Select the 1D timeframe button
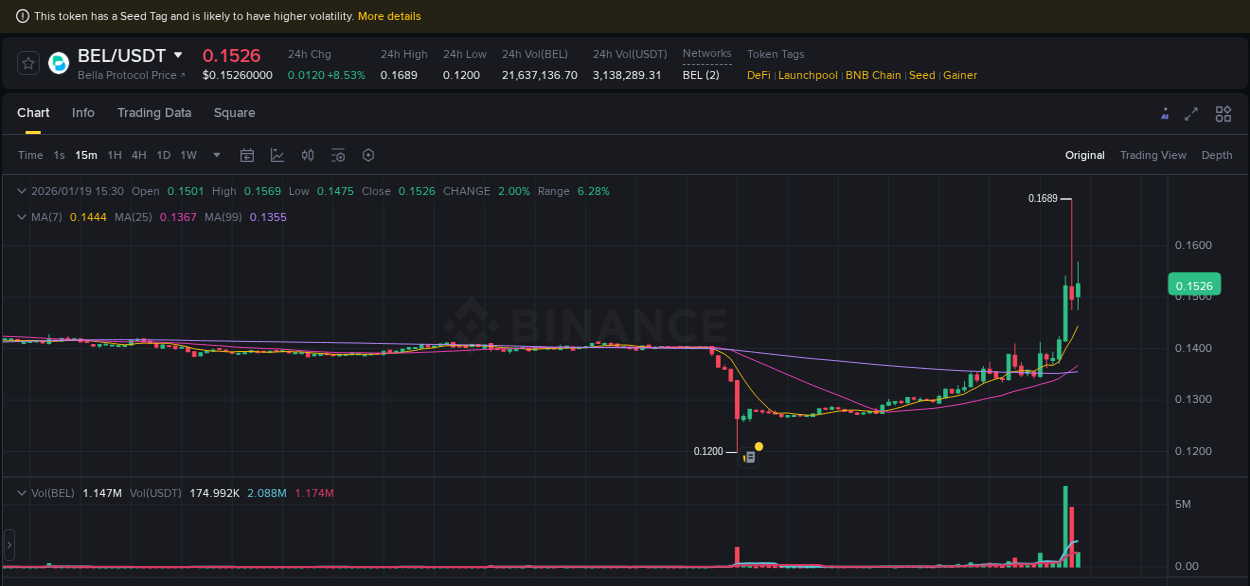Viewport: 1250px width, 586px height. click(x=163, y=155)
